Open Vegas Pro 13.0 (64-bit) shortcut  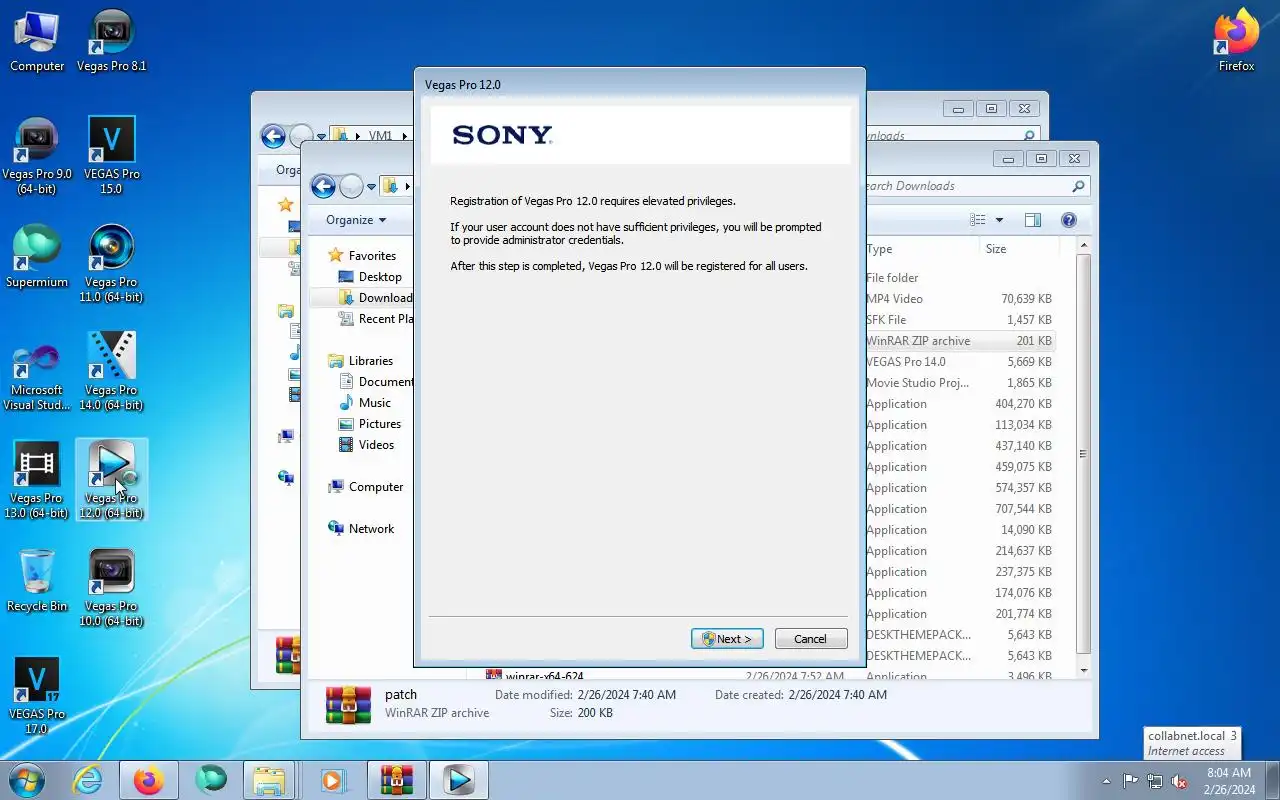point(37,480)
